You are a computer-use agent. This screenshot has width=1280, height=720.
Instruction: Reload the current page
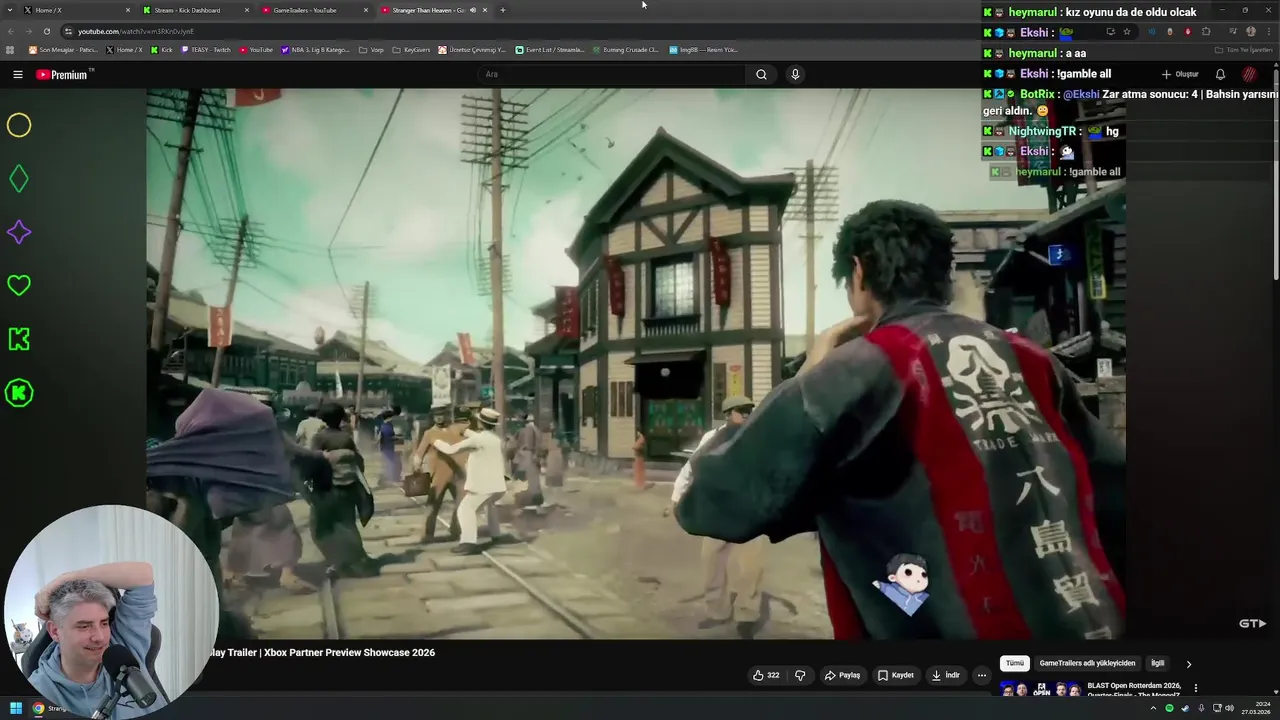point(46,31)
